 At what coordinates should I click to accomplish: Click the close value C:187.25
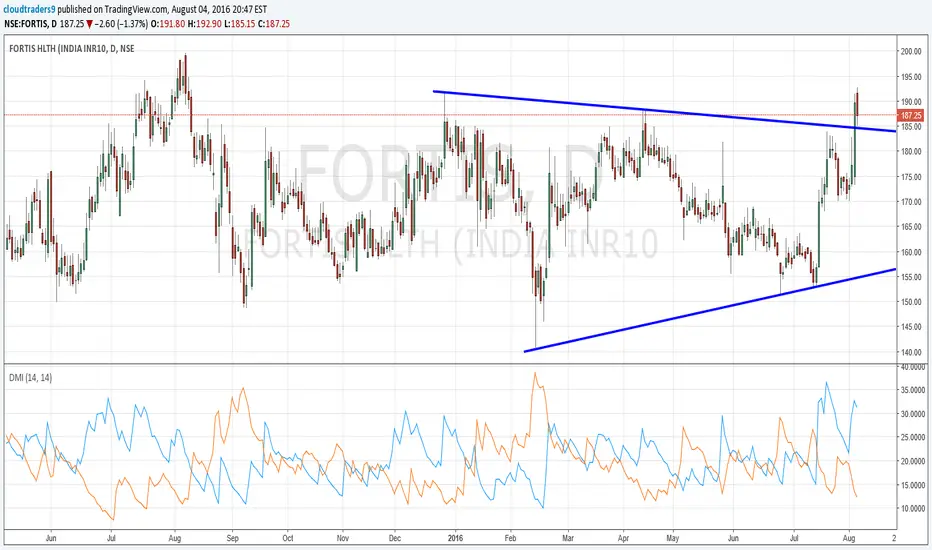(x=274, y=24)
